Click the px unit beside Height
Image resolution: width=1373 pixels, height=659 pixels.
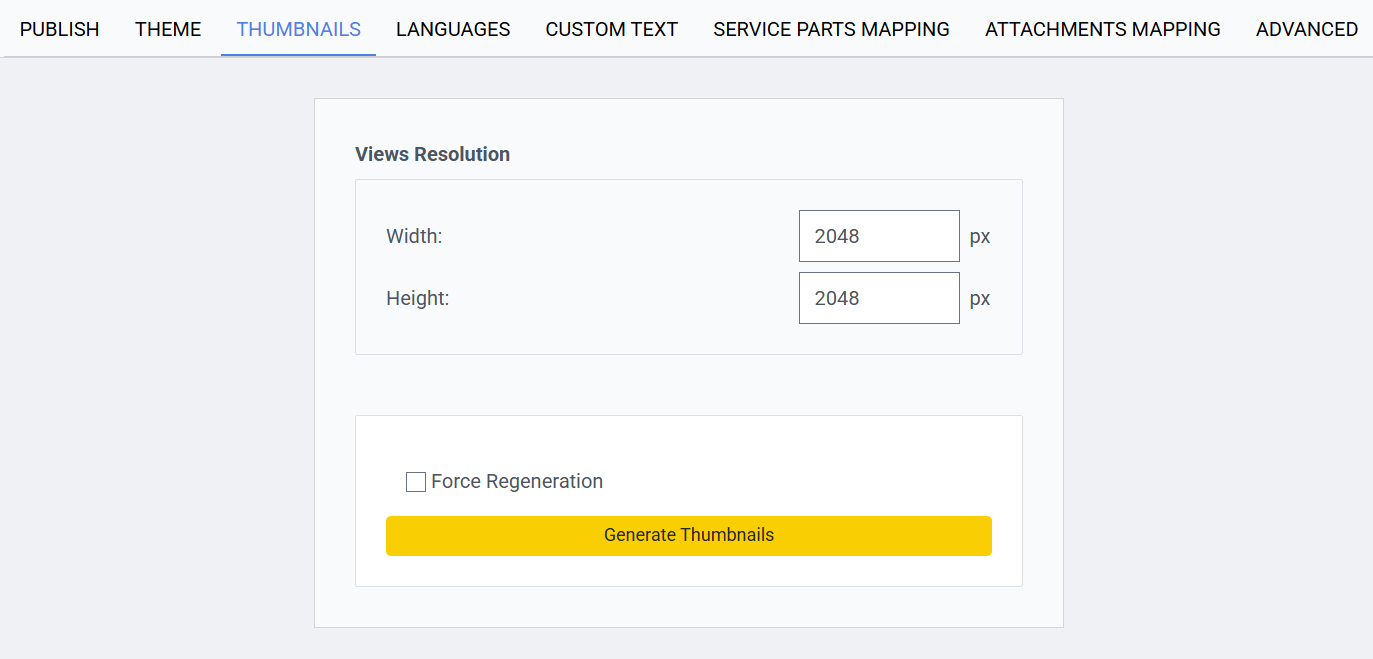click(x=980, y=299)
